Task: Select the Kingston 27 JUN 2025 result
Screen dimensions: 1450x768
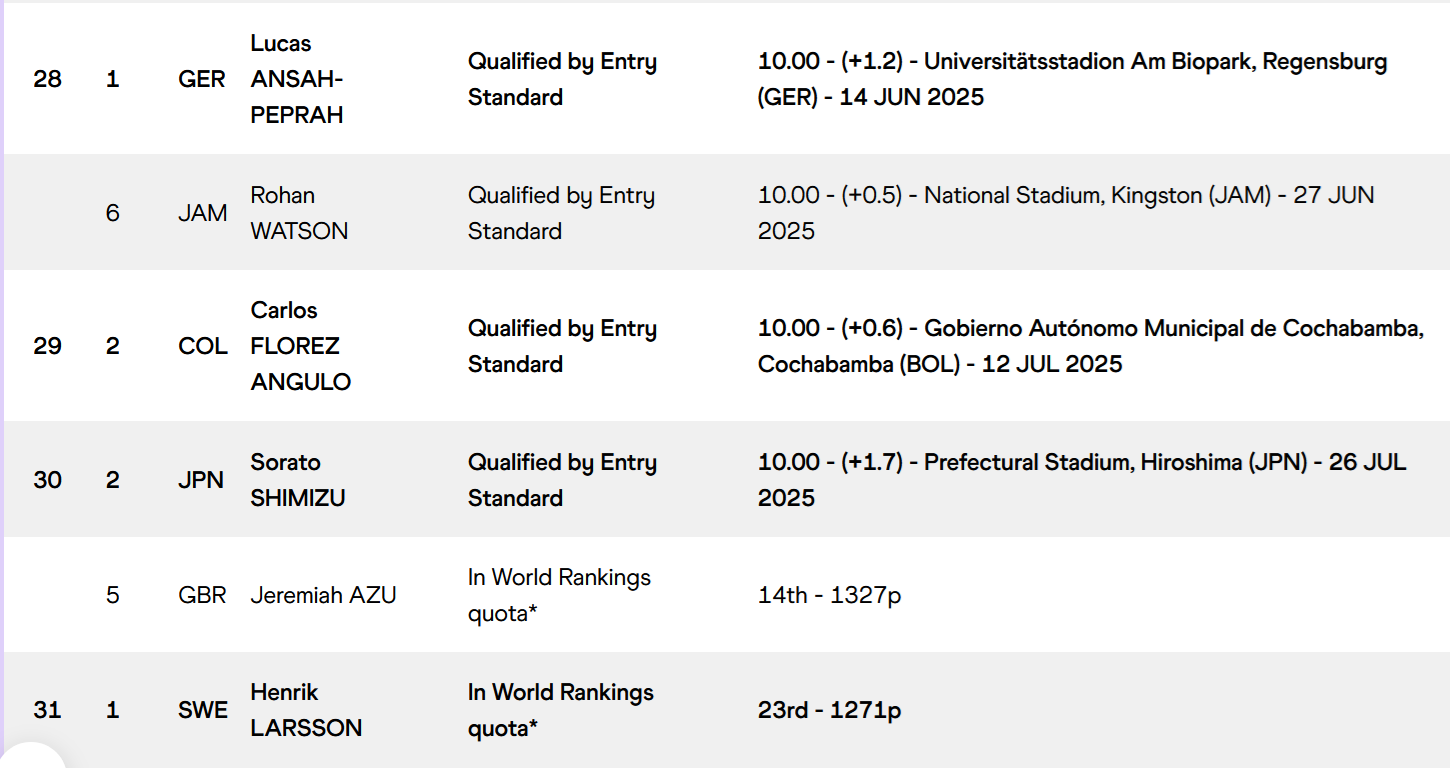Action: tap(1066, 213)
